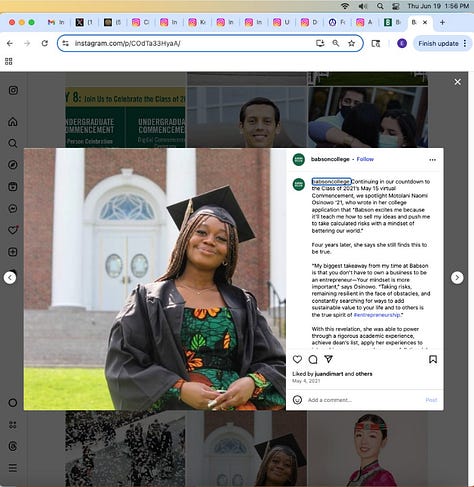
Task: Save the post with bookmark icon
Action: click(x=433, y=359)
